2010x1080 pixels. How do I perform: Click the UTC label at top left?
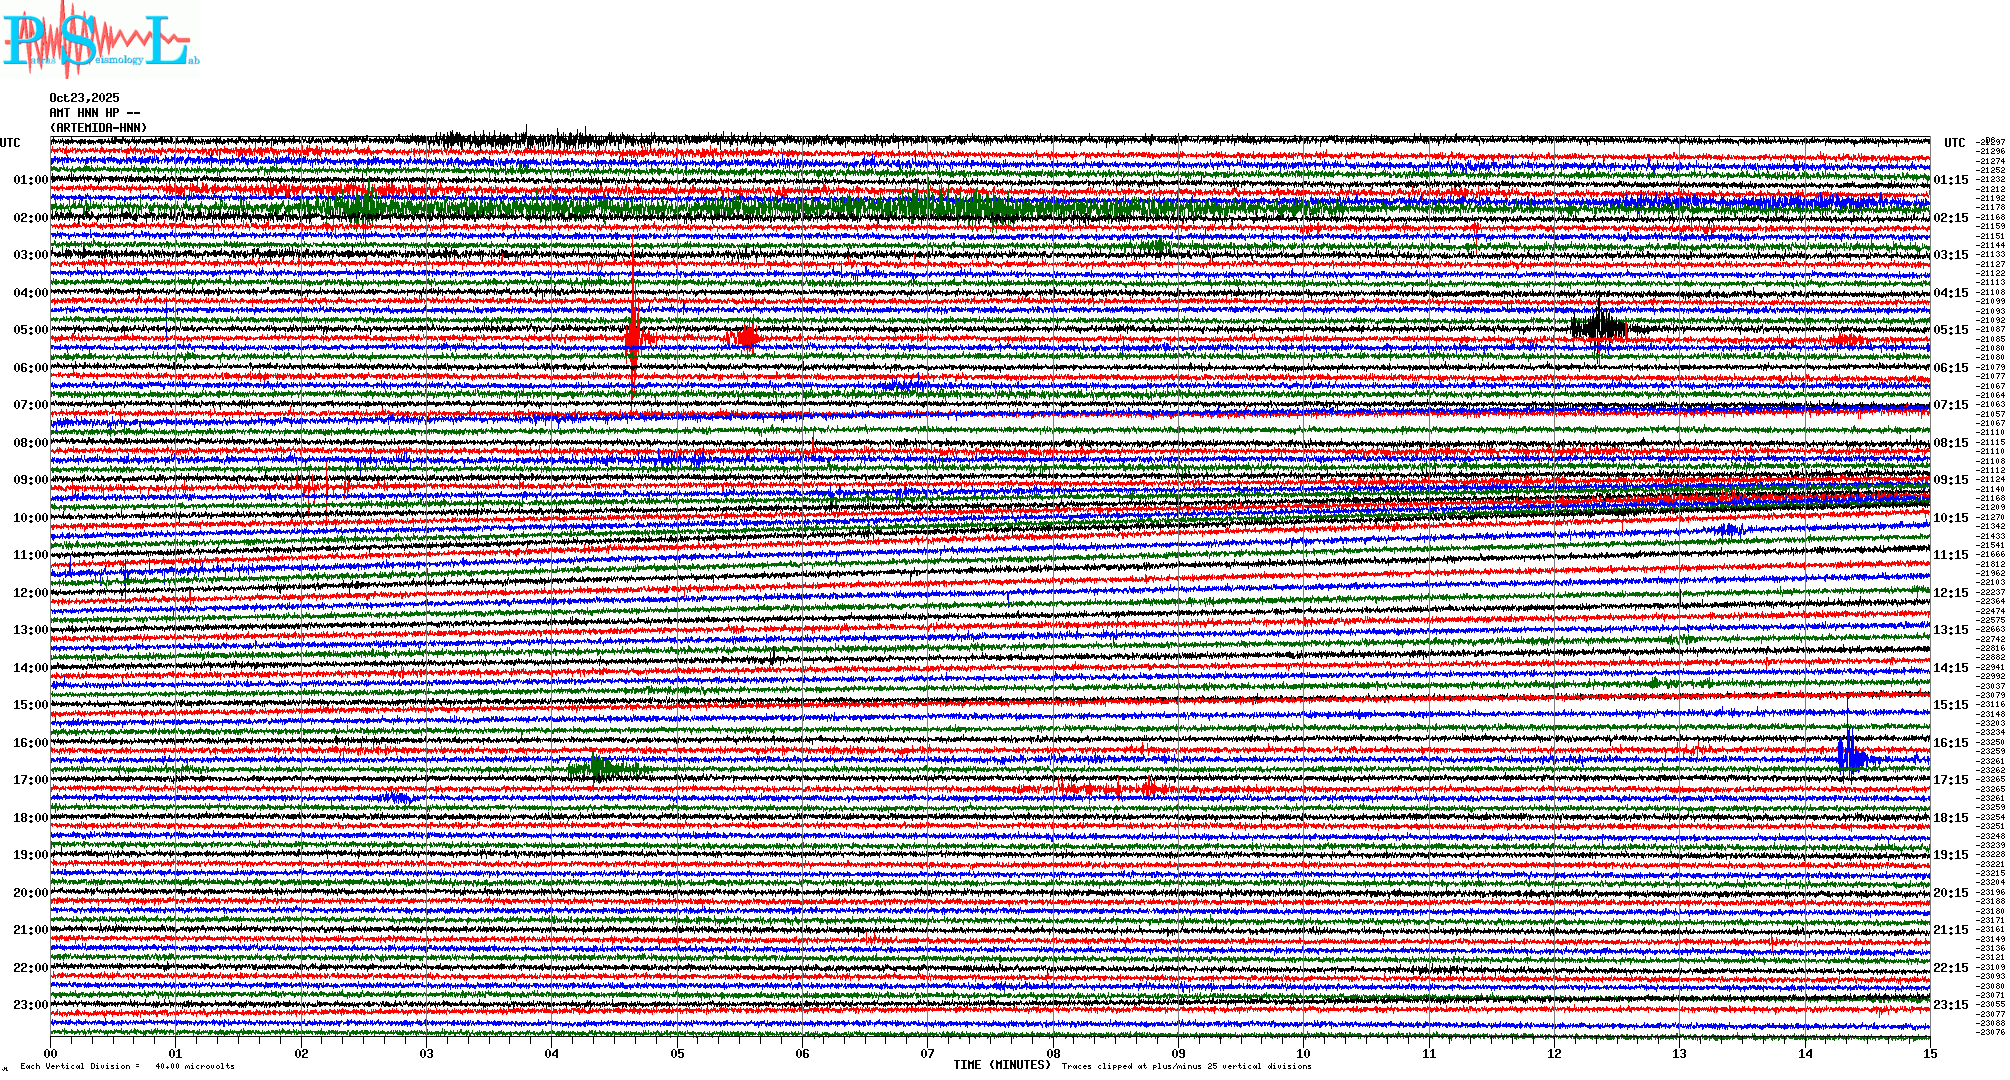[10, 143]
